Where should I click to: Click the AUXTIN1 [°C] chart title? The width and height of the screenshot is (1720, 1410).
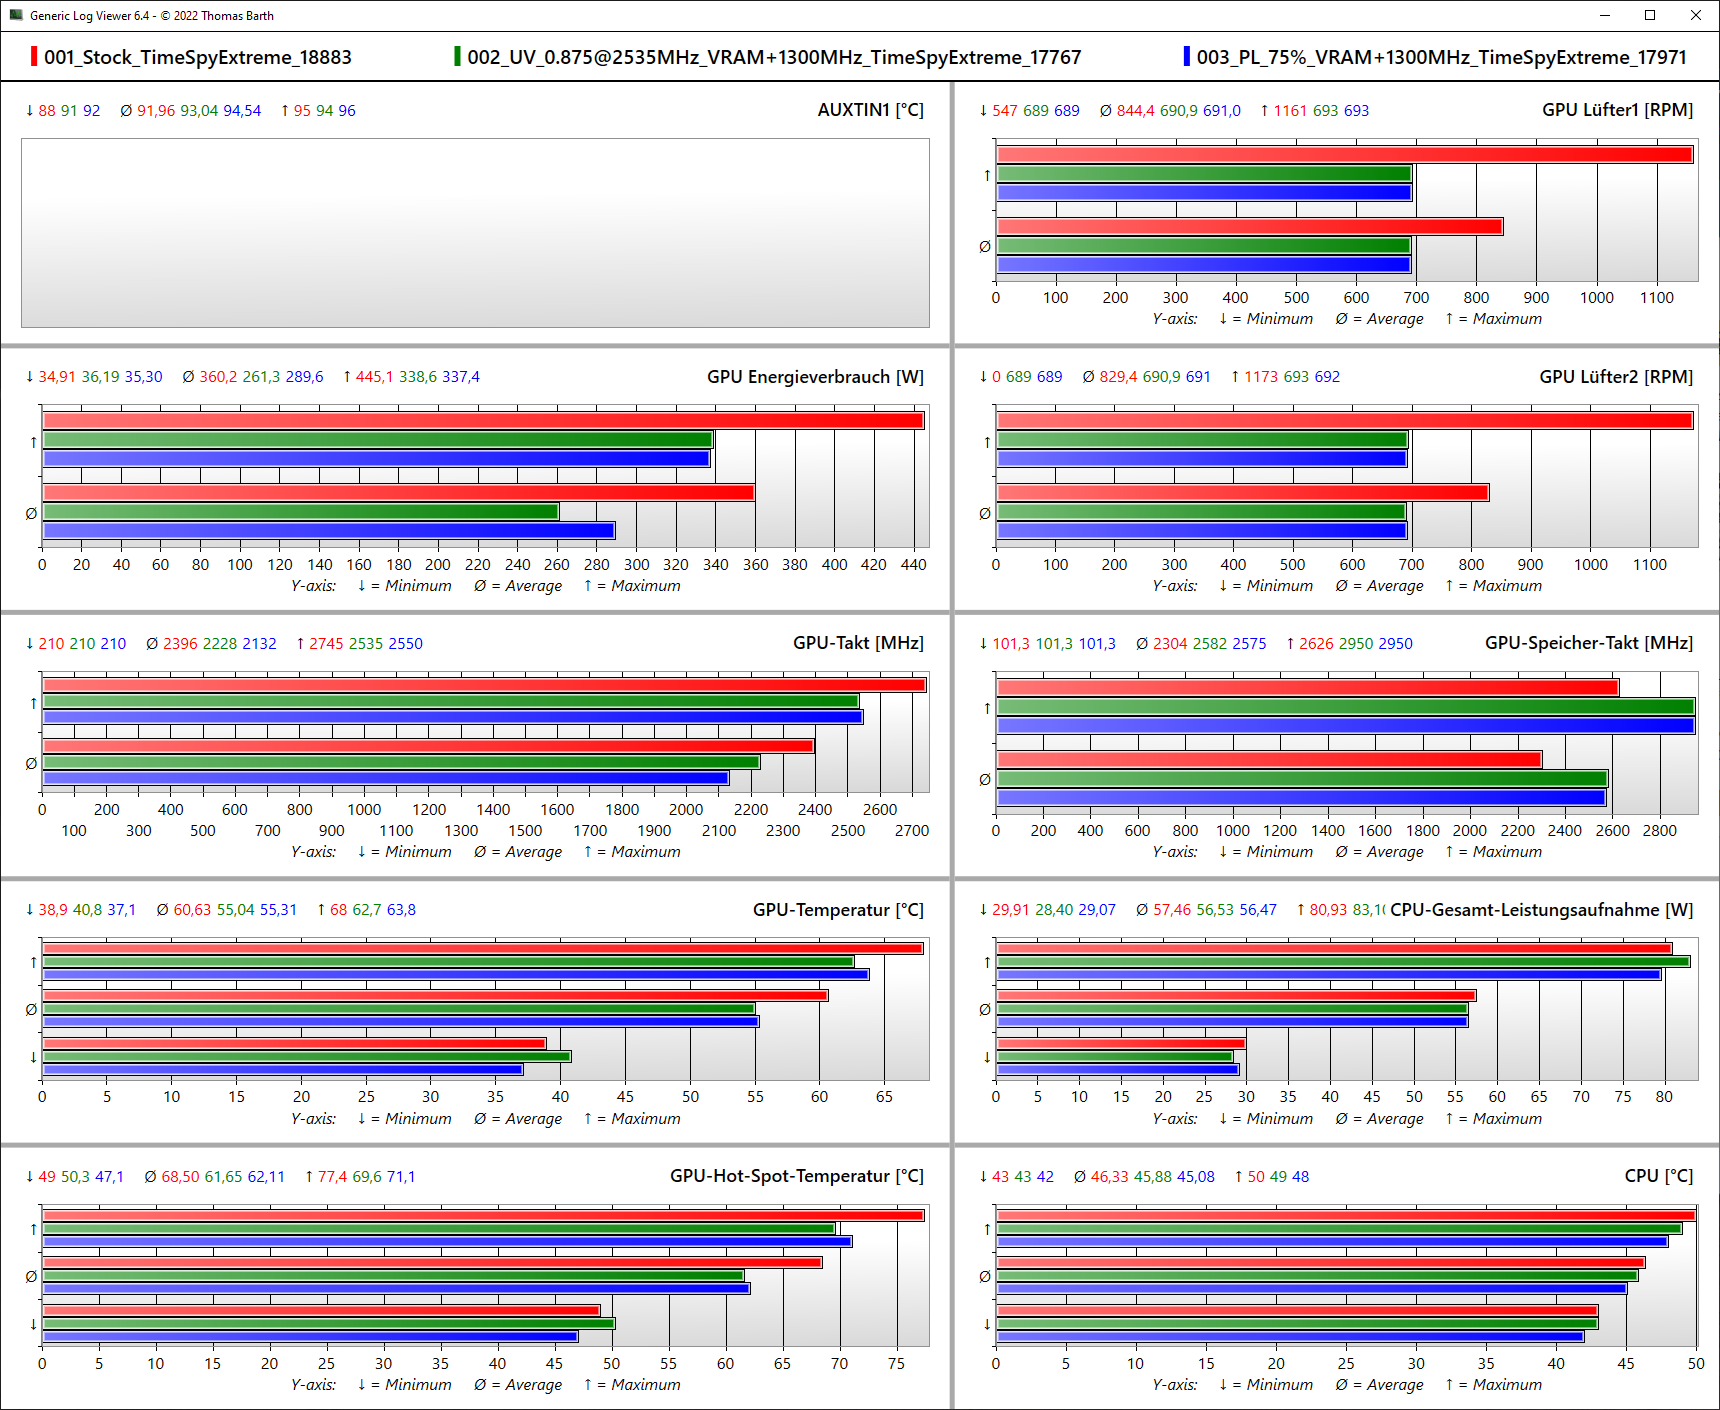871,110
